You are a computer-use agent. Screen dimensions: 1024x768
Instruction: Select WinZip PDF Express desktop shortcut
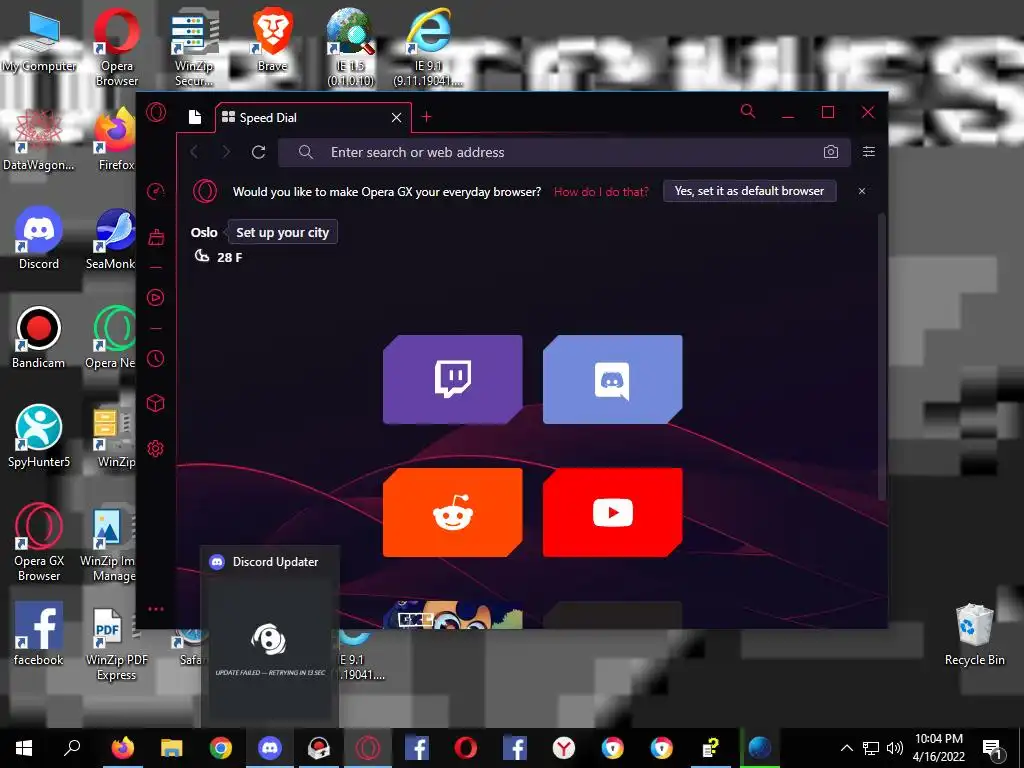(116, 643)
